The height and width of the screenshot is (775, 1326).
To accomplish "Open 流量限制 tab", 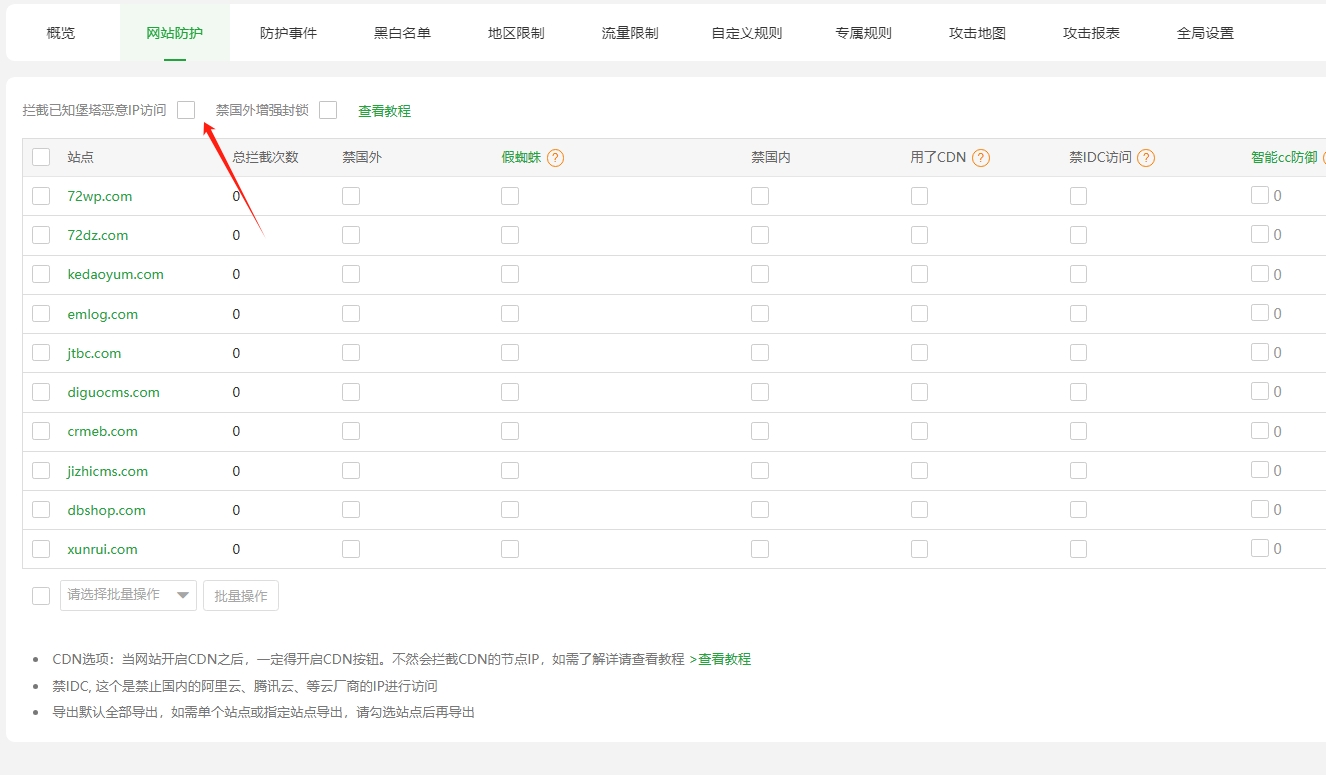I will [x=630, y=33].
